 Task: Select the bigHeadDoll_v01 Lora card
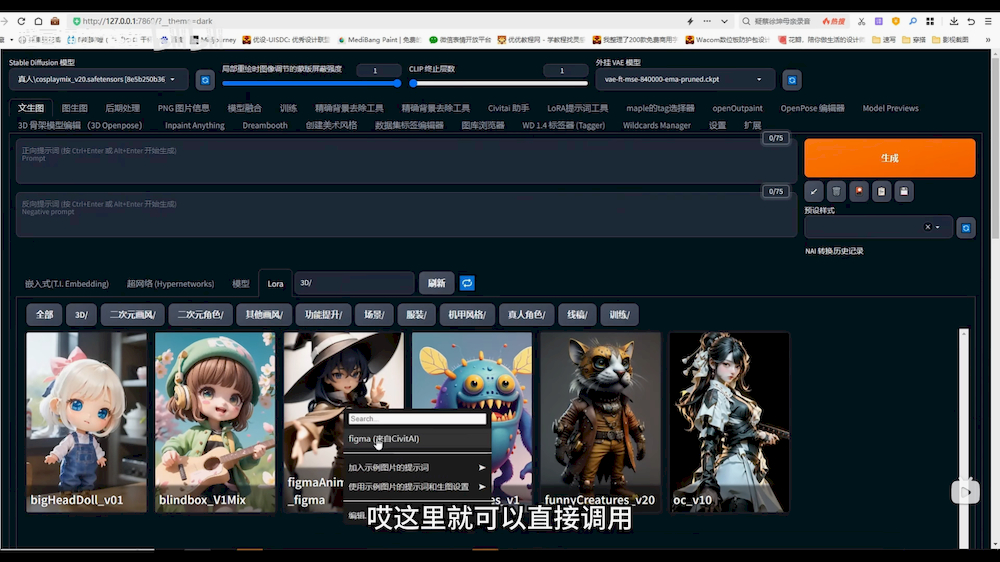pyautogui.click(x=86, y=420)
